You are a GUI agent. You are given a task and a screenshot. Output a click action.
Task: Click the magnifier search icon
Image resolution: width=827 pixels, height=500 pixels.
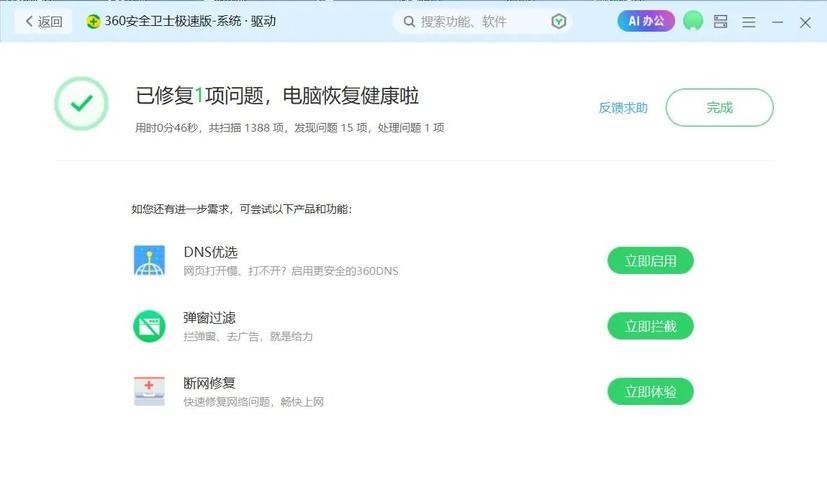click(x=409, y=22)
